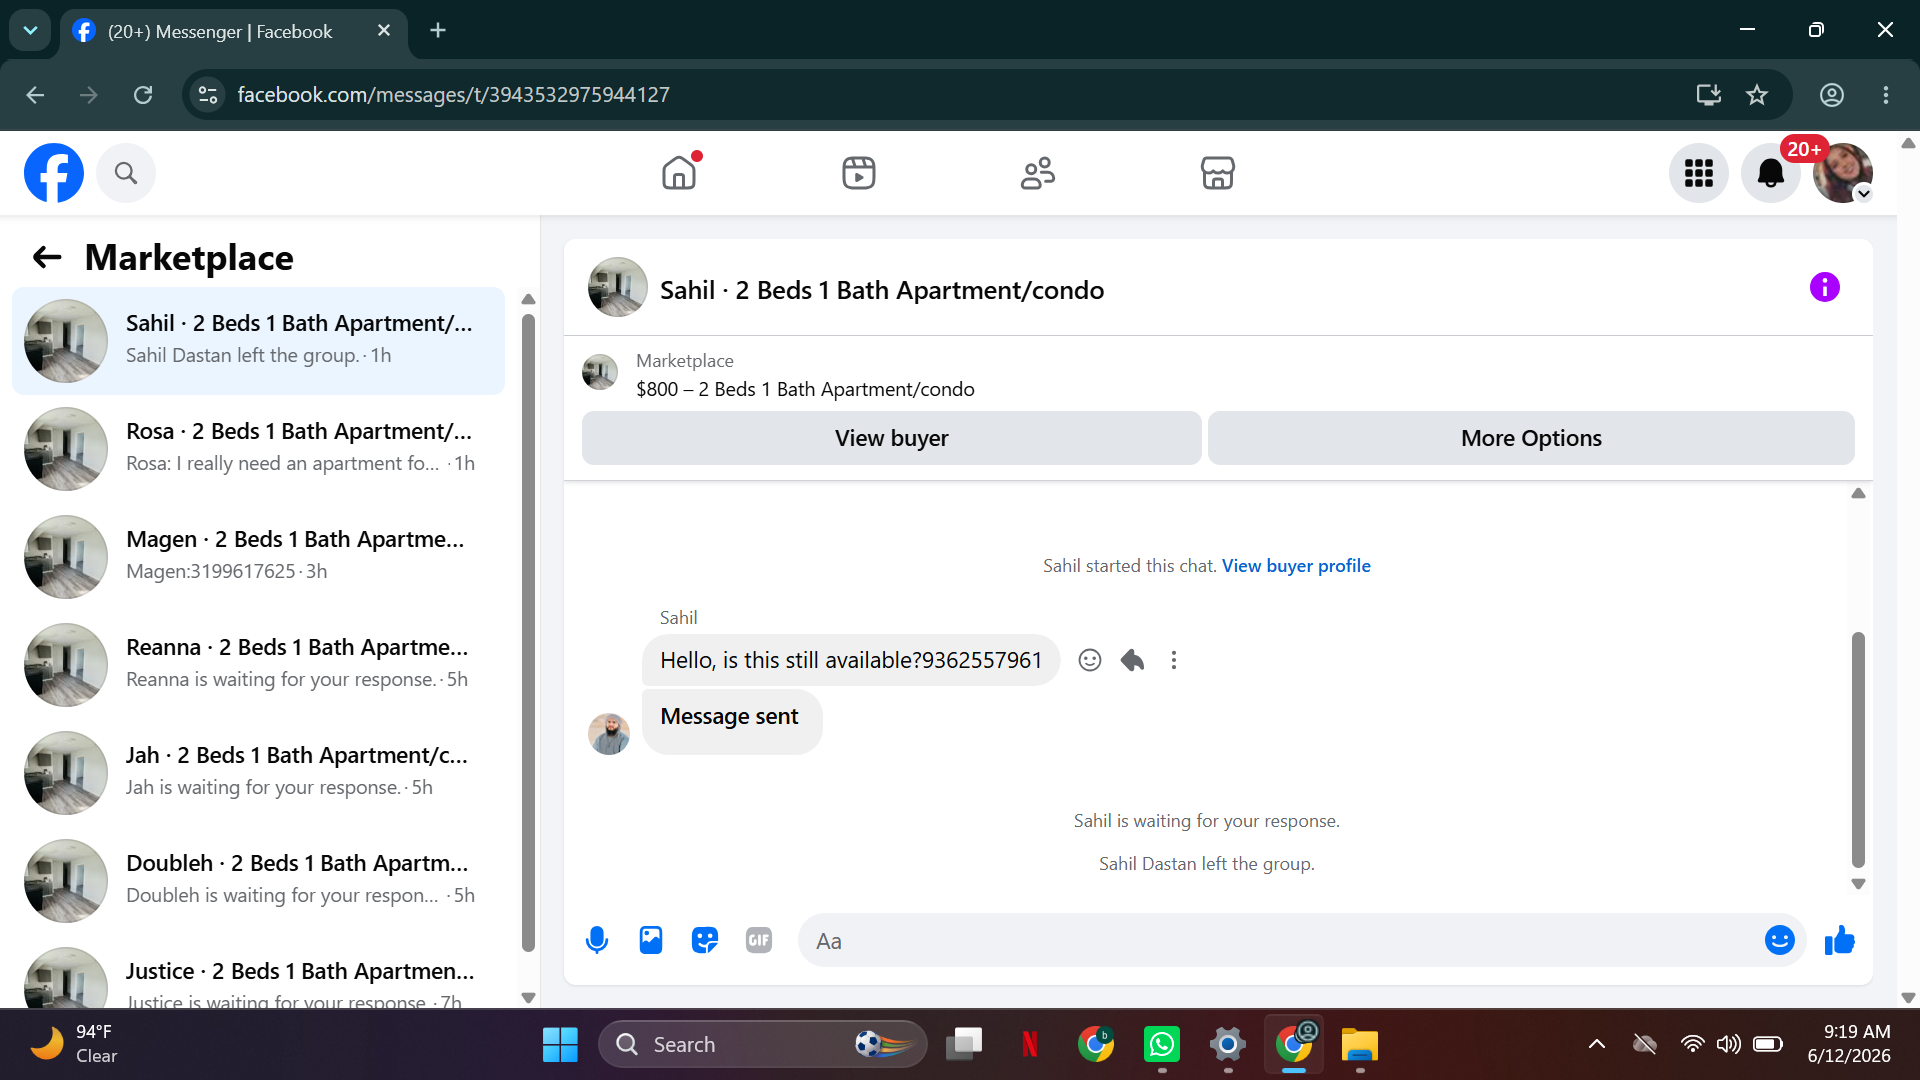Open WhatsApp from the taskbar
The height and width of the screenshot is (1080, 1920).
tap(1162, 1045)
